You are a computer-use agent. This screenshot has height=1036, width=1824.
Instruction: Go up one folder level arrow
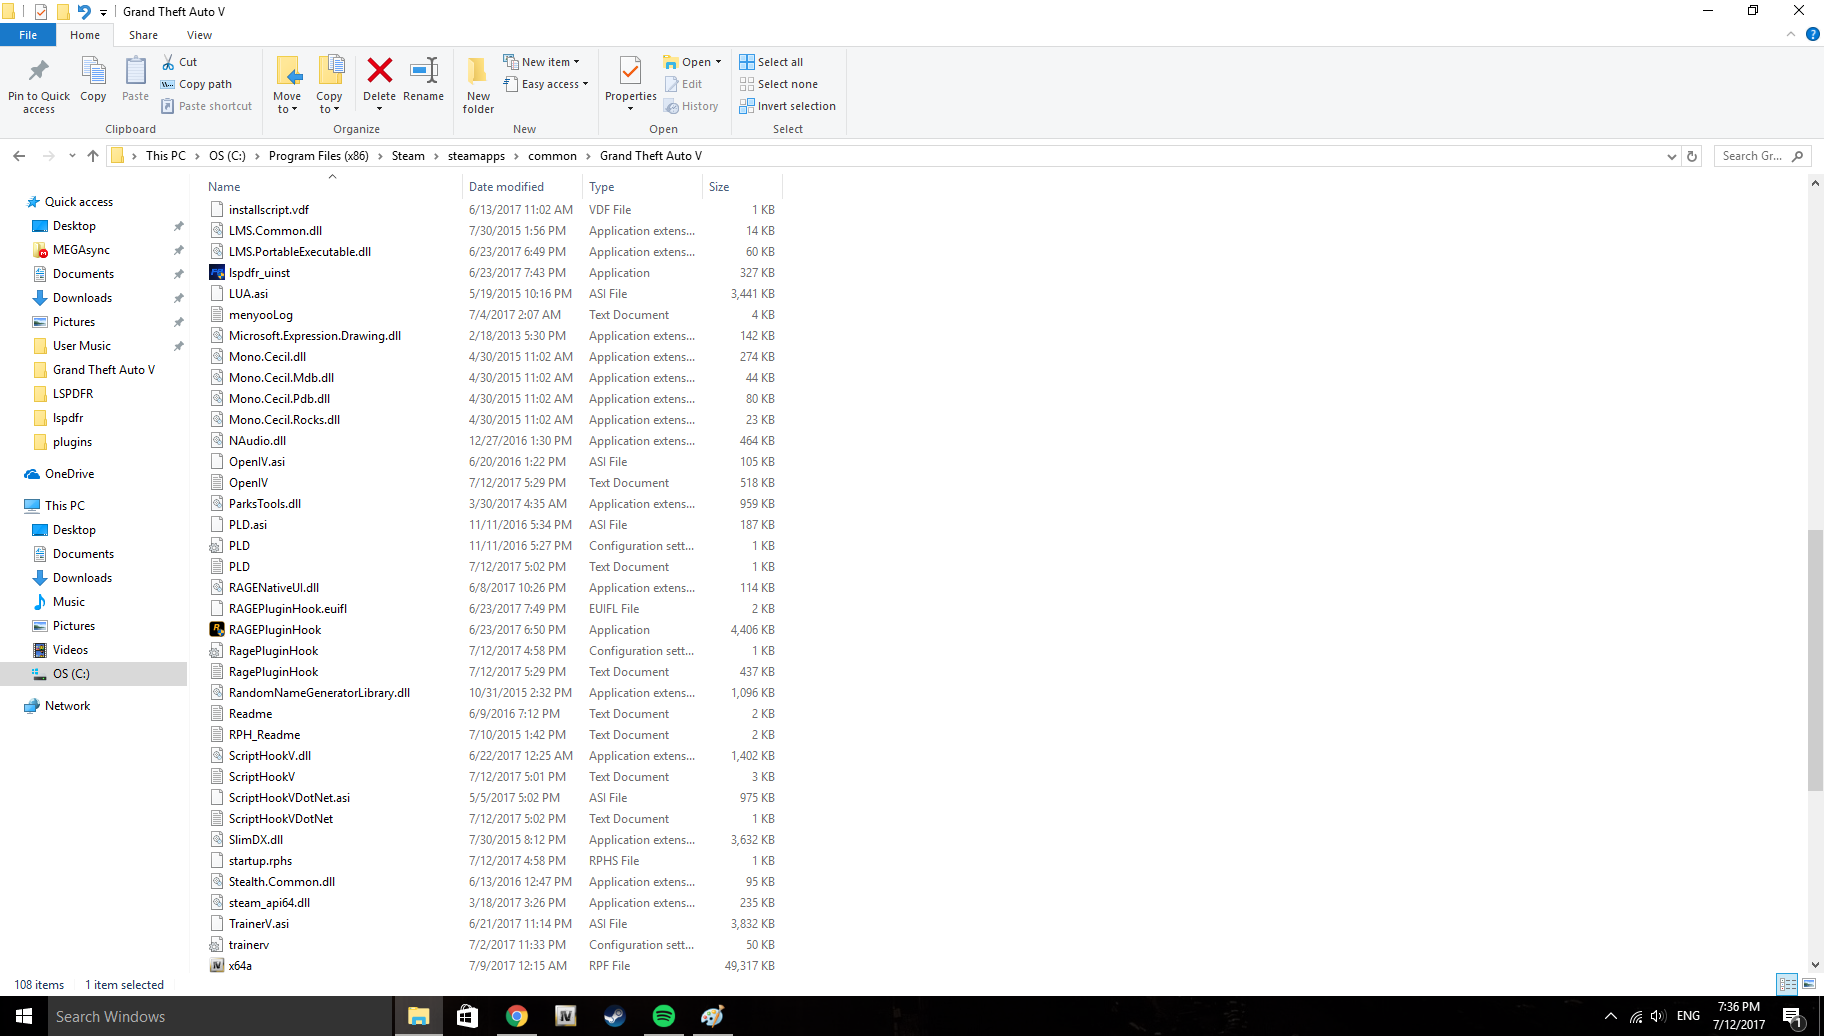[x=93, y=156]
